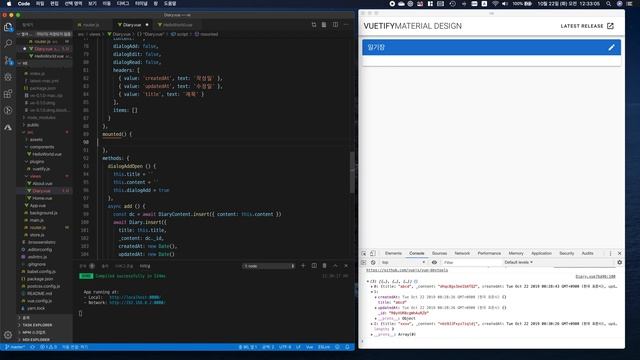The height and width of the screenshot is (360, 640).
Task: Switch to the Network tab in DevTools
Action: pyautogui.click(x=462, y=253)
